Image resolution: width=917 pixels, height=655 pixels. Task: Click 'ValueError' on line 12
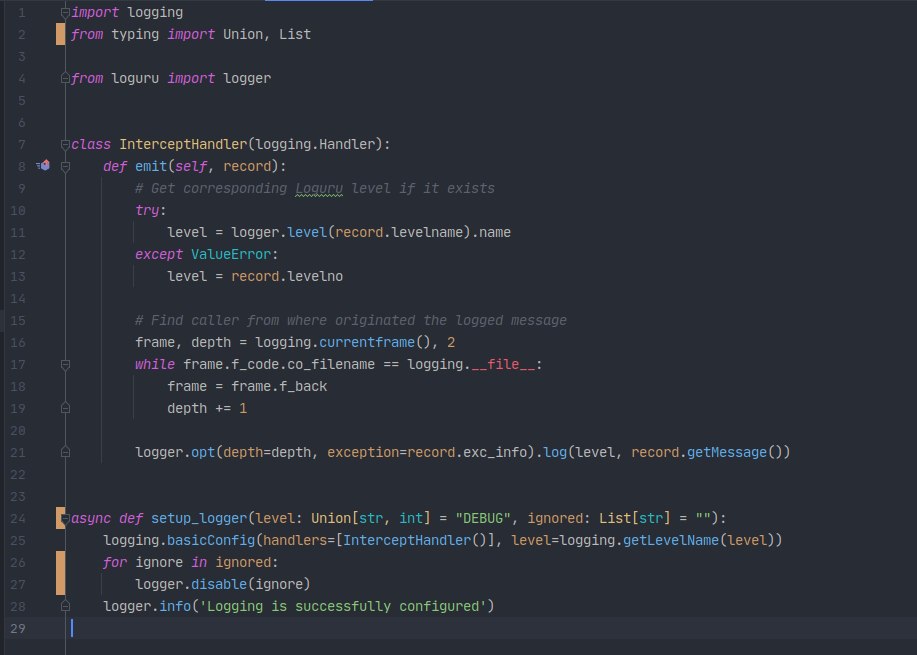[x=231, y=254]
